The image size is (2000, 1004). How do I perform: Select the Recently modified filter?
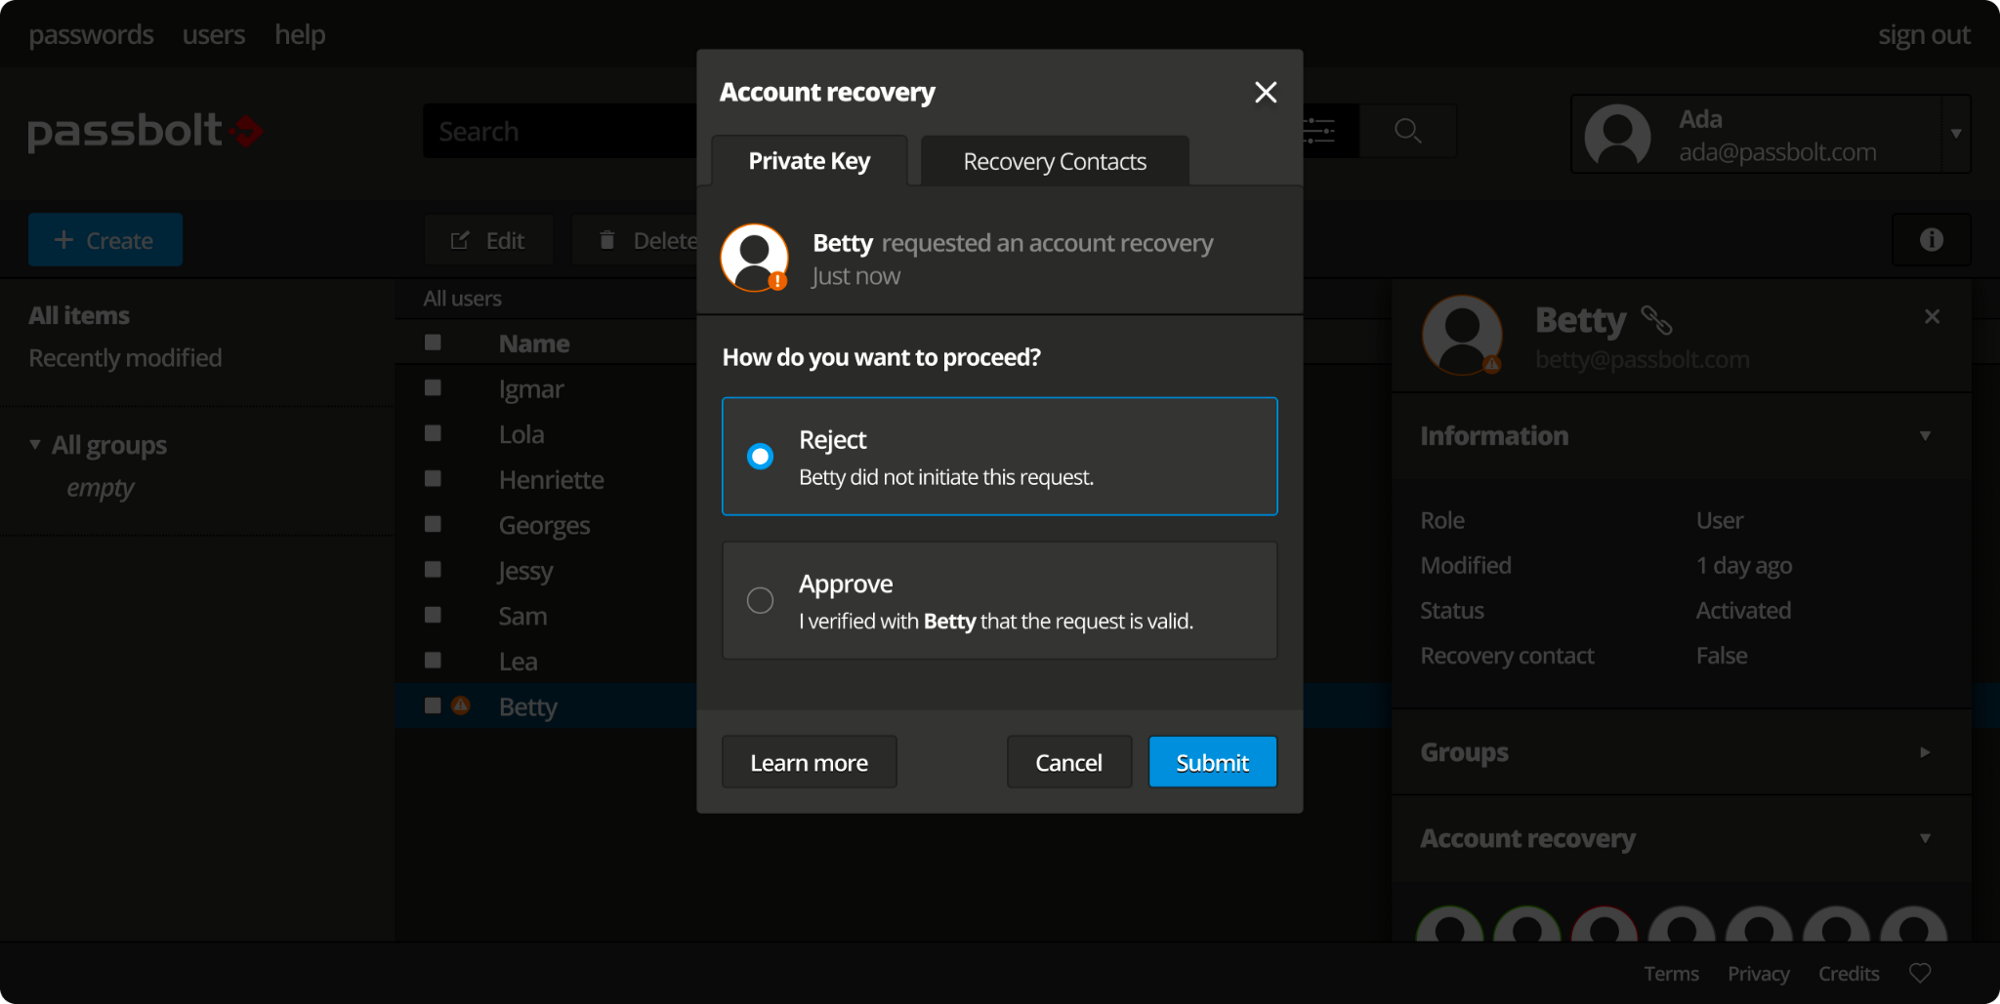125,358
